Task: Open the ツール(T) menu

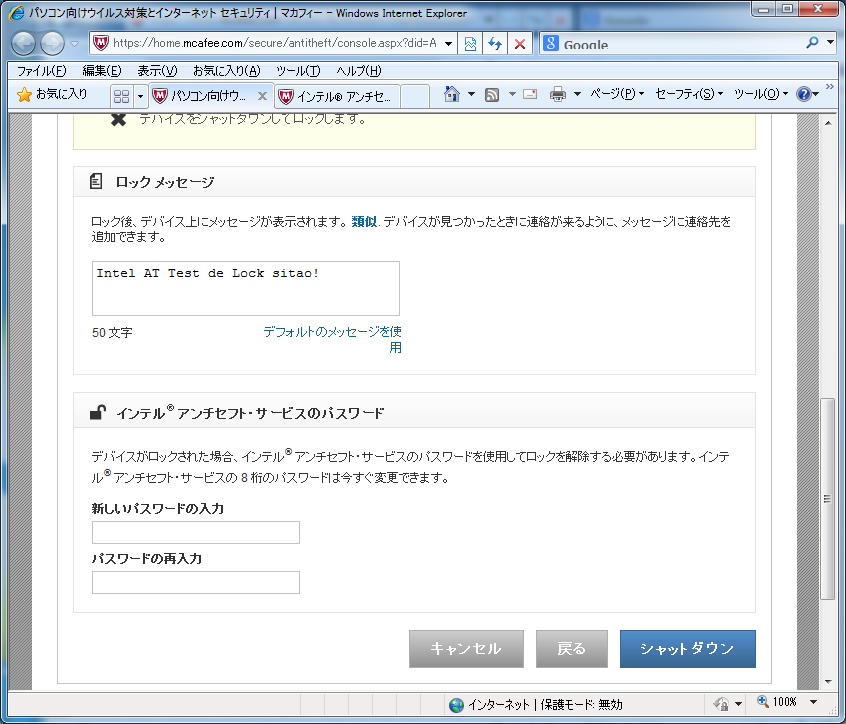Action: (x=298, y=71)
